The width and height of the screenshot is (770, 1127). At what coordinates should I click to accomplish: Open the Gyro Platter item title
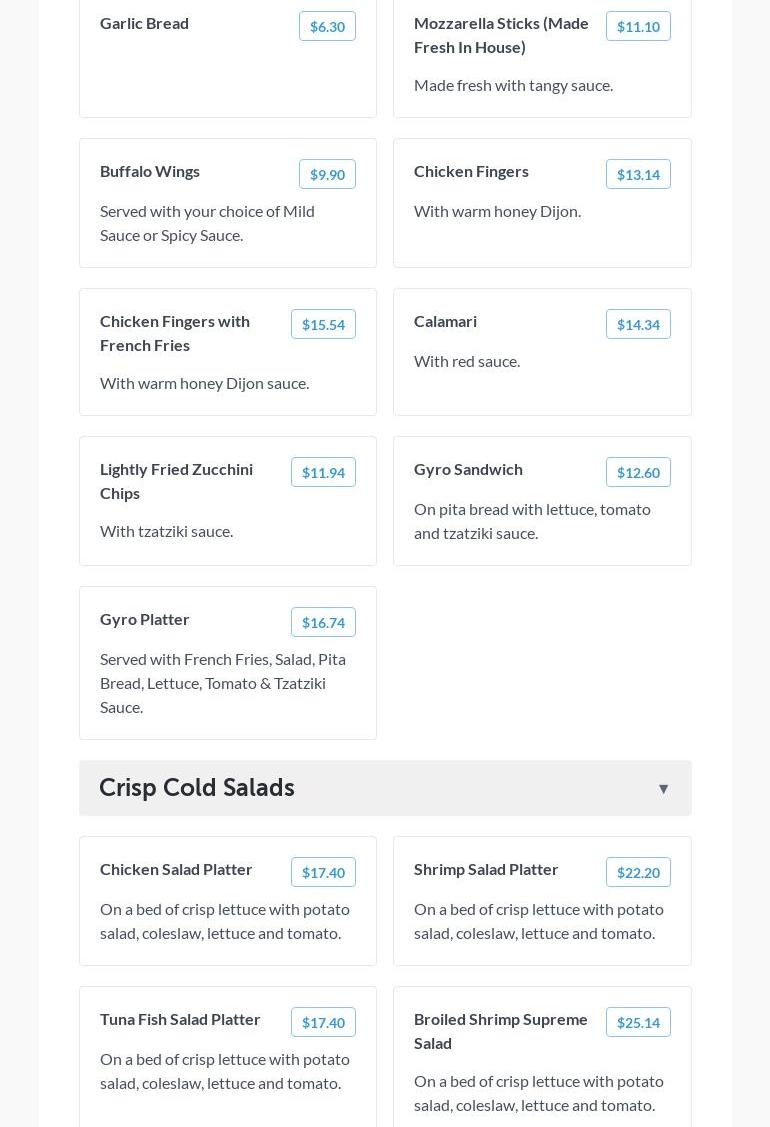tap(145, 619)
